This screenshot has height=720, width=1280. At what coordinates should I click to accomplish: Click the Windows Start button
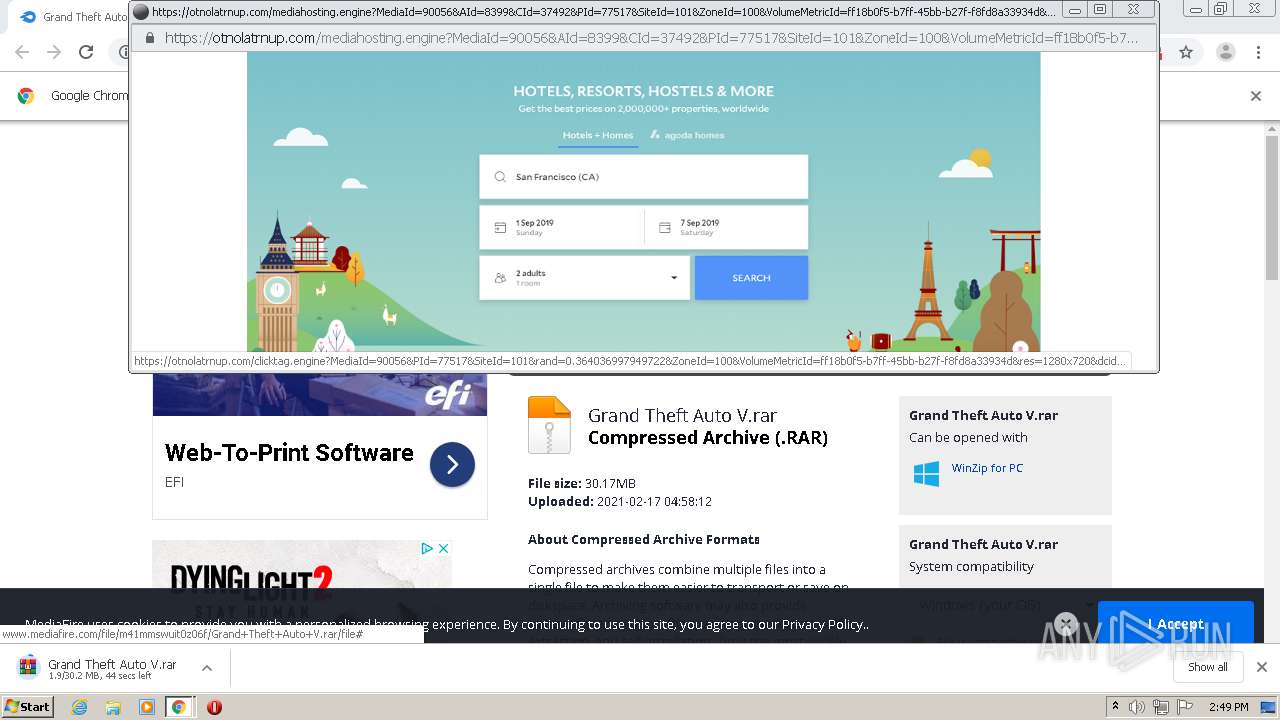click(27, 706)
